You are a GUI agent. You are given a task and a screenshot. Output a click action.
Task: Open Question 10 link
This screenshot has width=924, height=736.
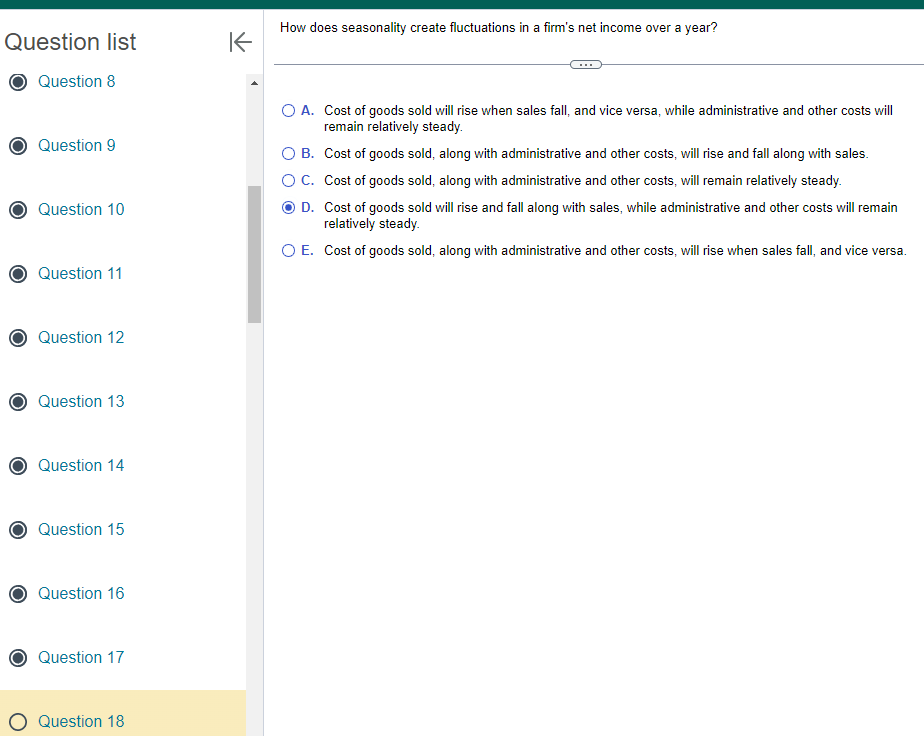81,210
